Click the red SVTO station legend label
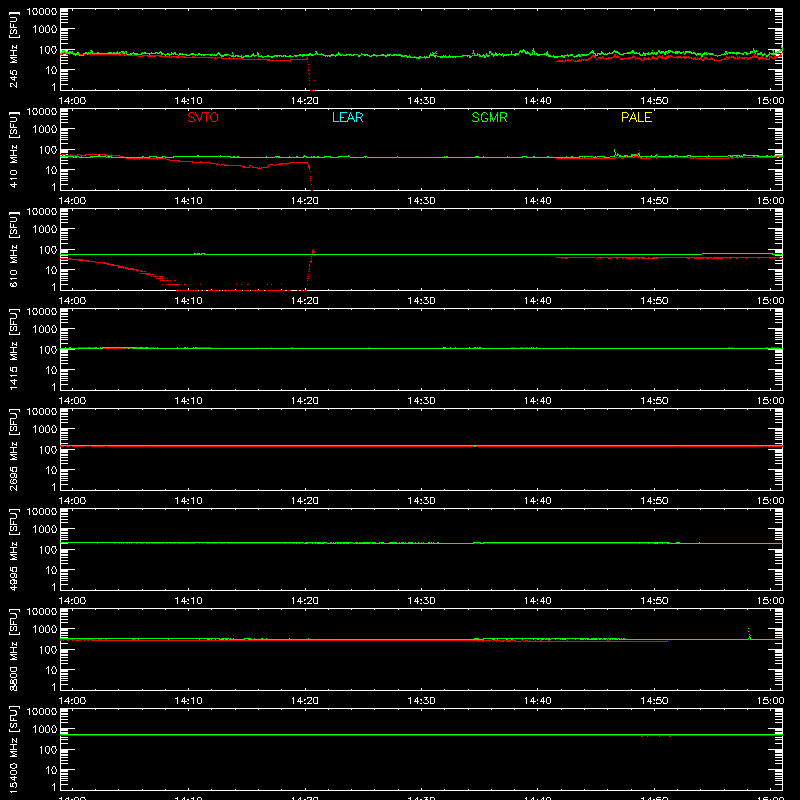This screenshot has height=800, width=800. [203, 117]
